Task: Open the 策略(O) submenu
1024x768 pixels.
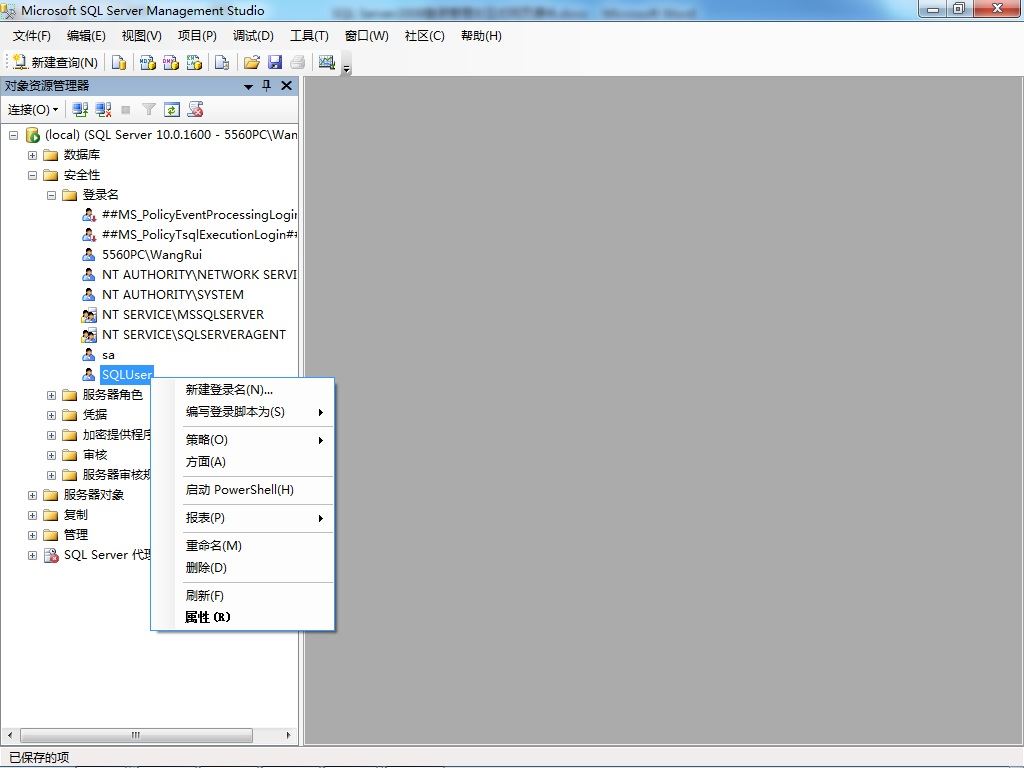Action: coord(243,440)
